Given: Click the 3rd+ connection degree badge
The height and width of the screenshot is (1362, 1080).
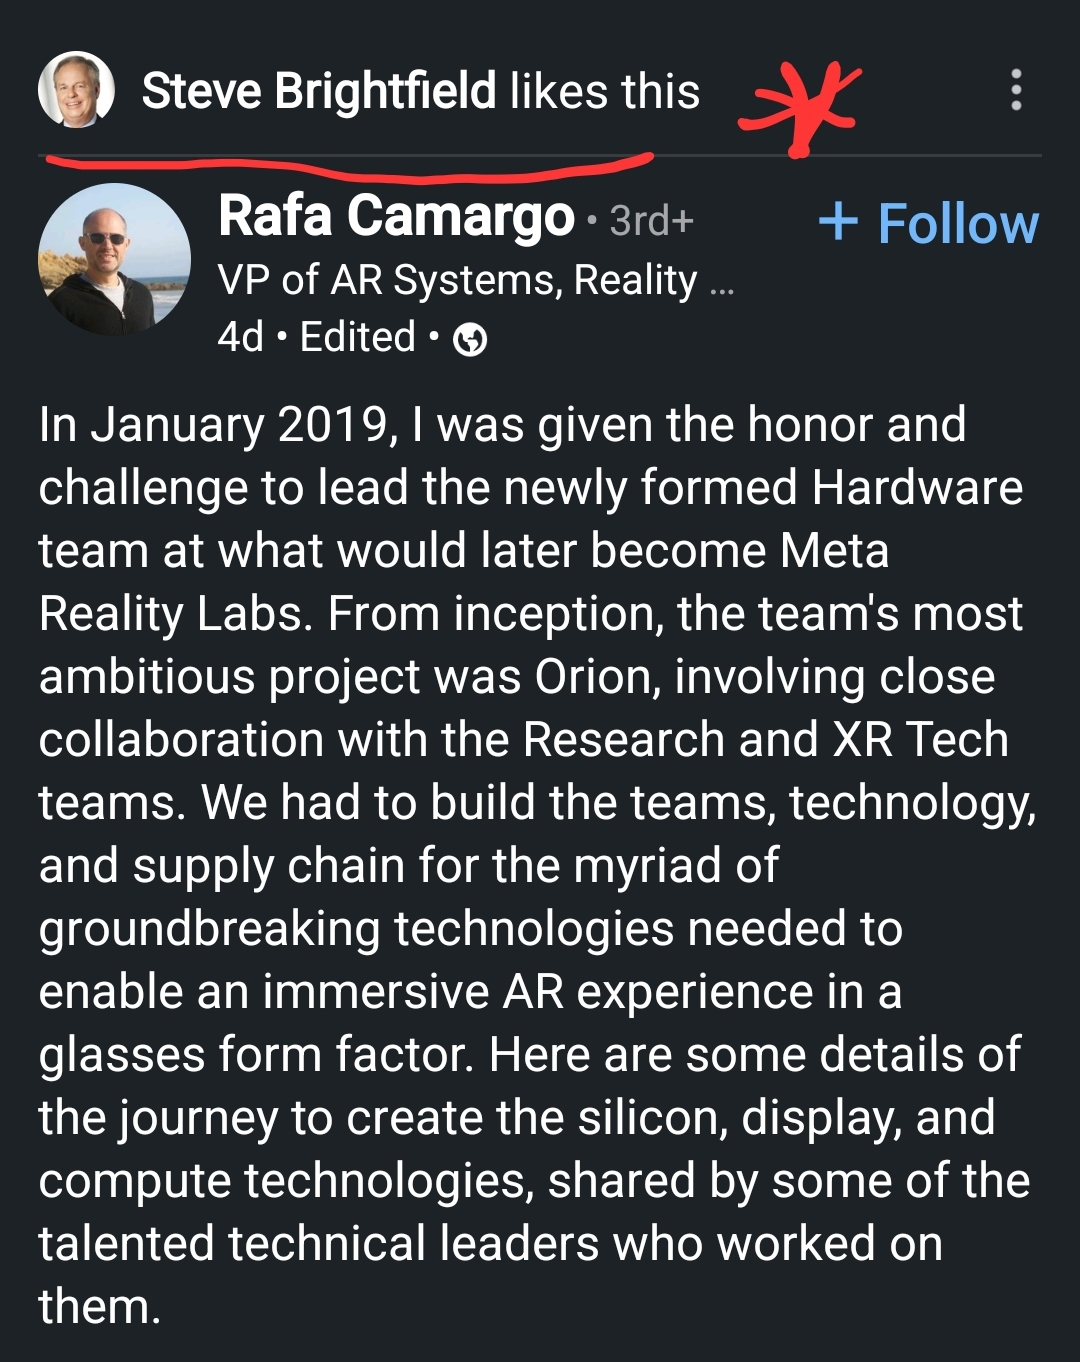Looking at the screenshot, I should pos(651,220).
